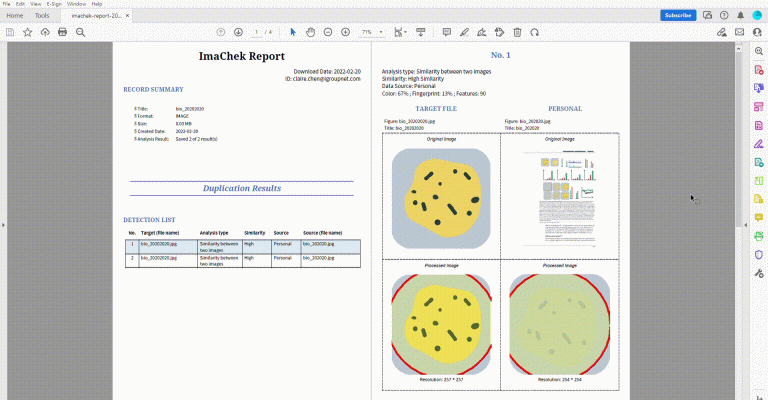Open Organize Pages pink icon

pyautogui.click(x=759, y=107)
